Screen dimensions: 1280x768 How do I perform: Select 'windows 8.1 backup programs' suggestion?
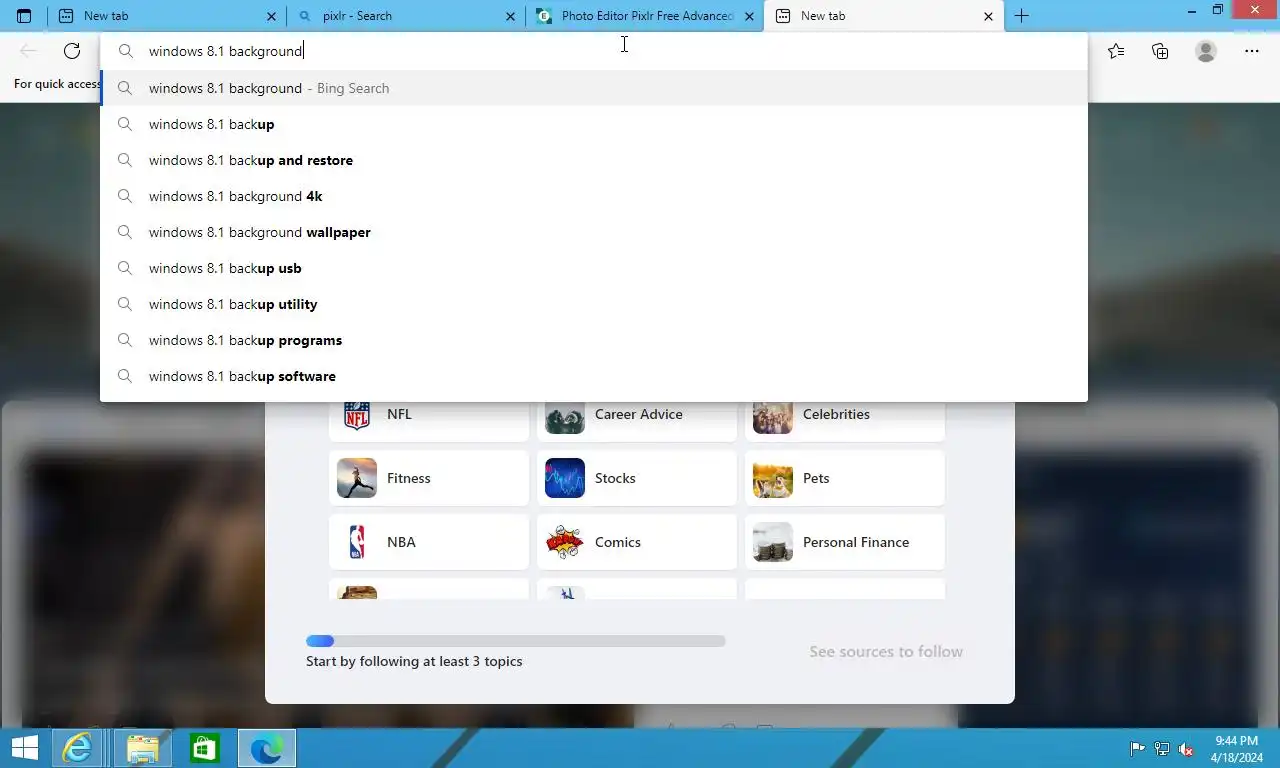594,340
